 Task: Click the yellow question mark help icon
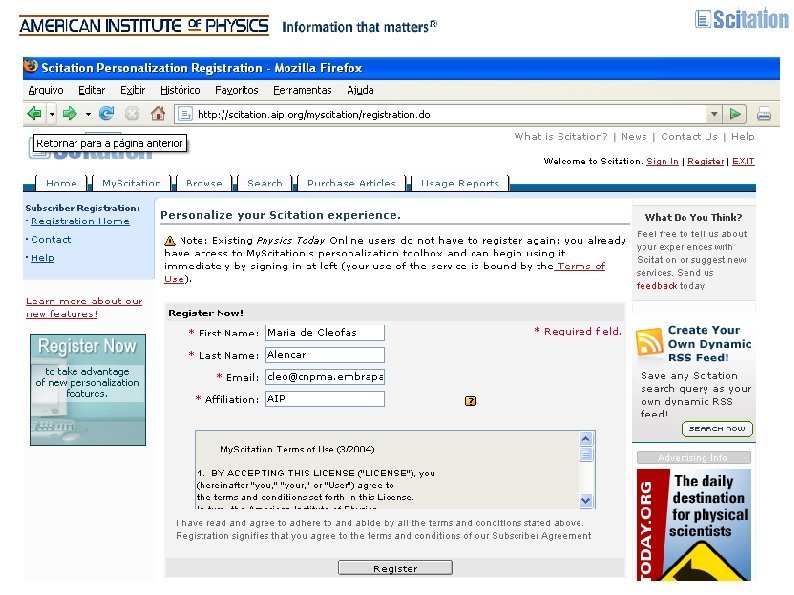pyautogui.click(x=470, y=401)
